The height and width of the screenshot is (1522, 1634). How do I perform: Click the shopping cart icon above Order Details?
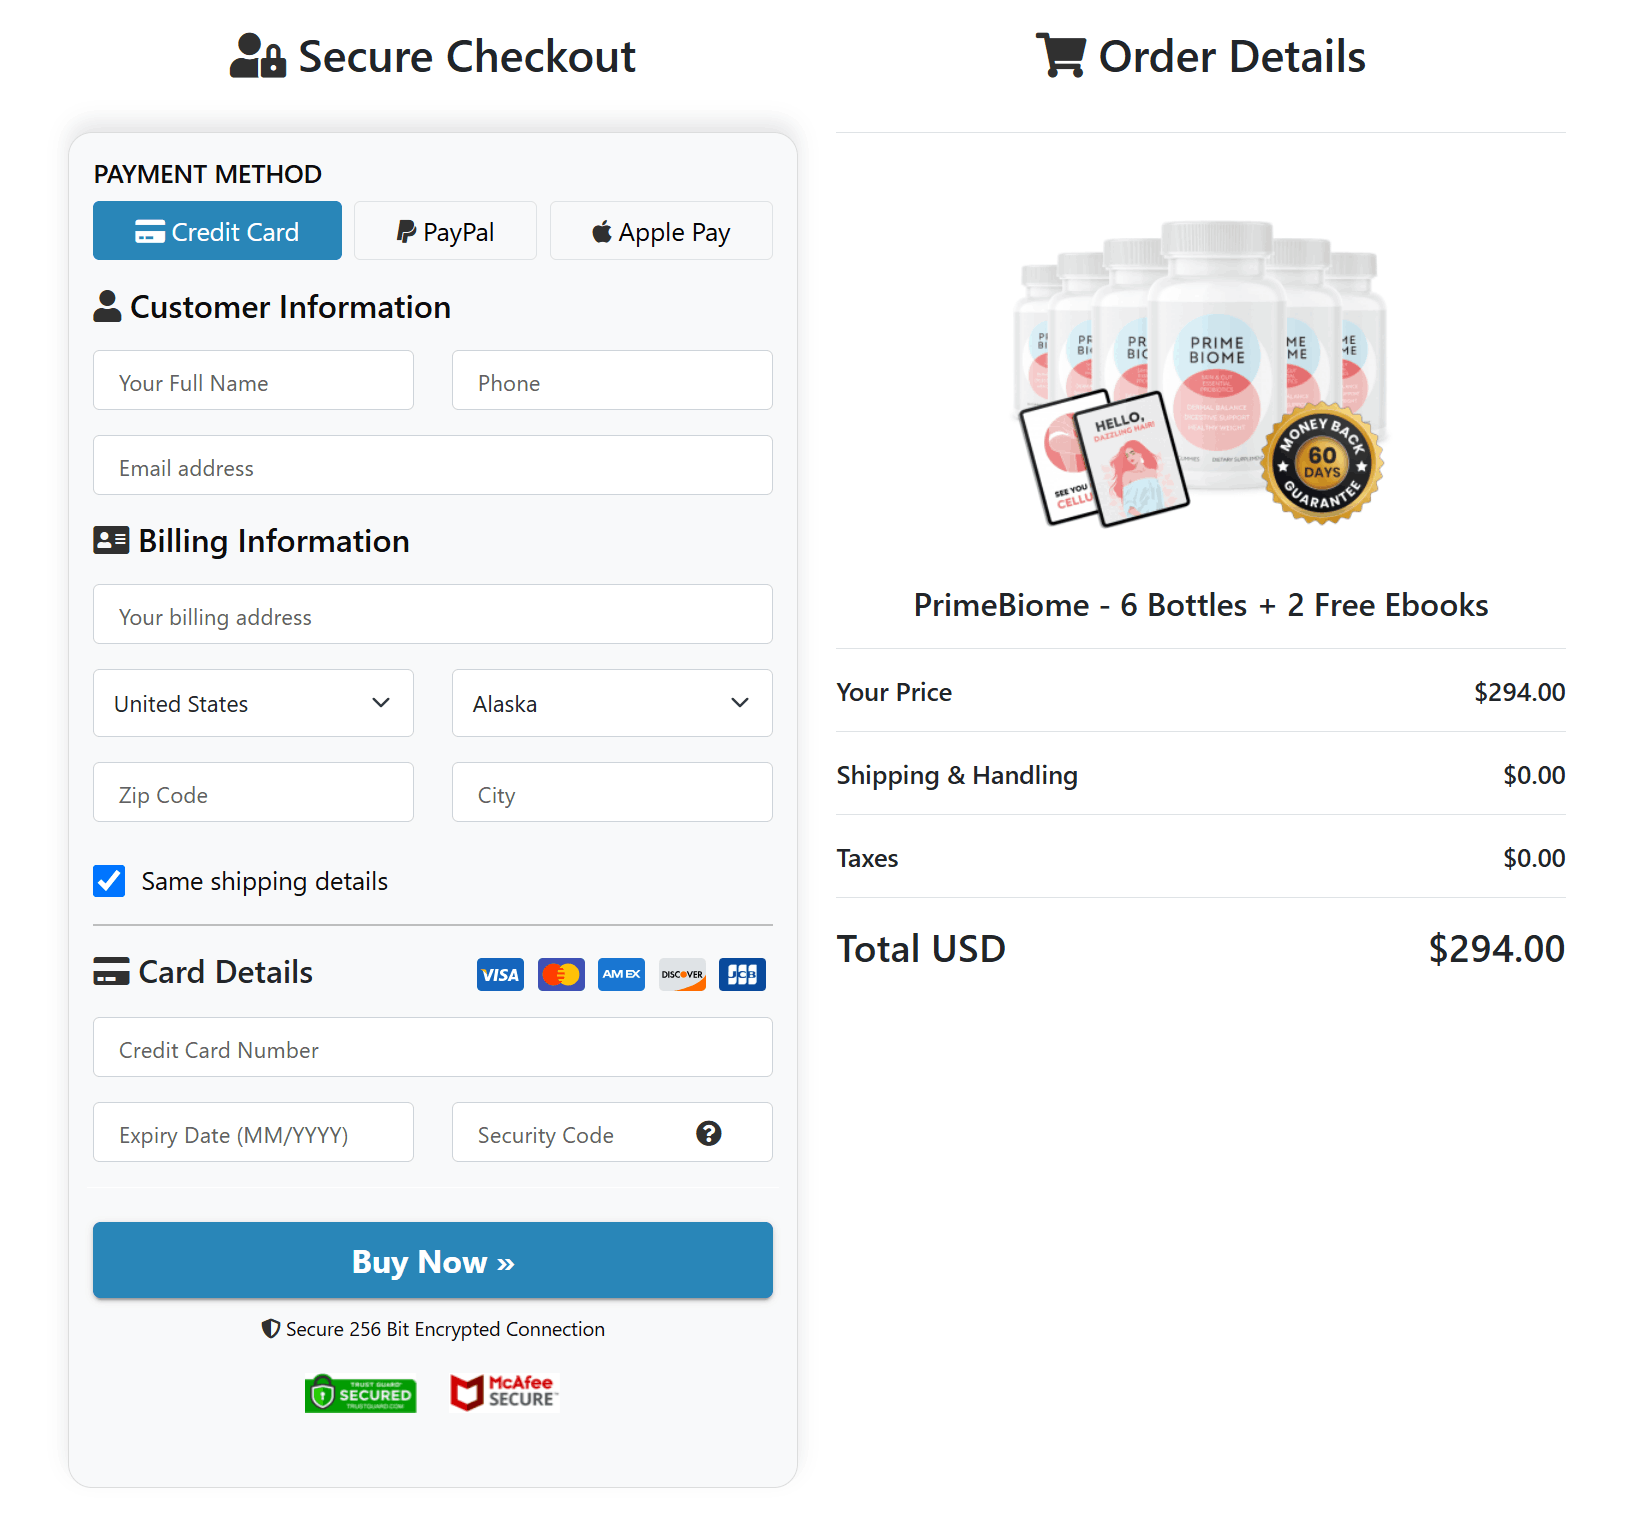pos(1061,55)
